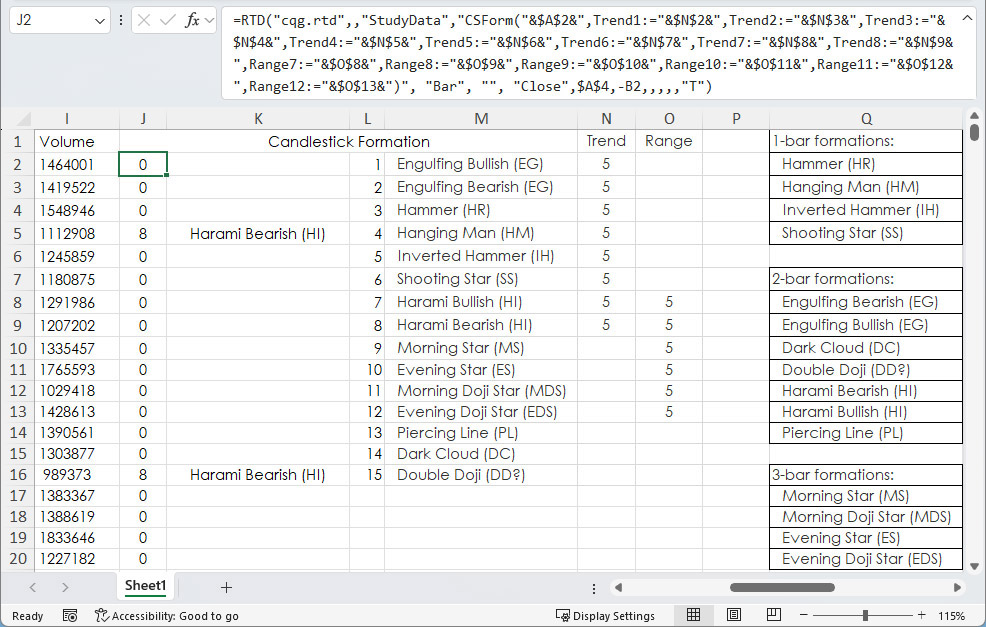Select the first Harami Bearish (HI) cell in column K
986x627 pixels.
pos(257,234)
